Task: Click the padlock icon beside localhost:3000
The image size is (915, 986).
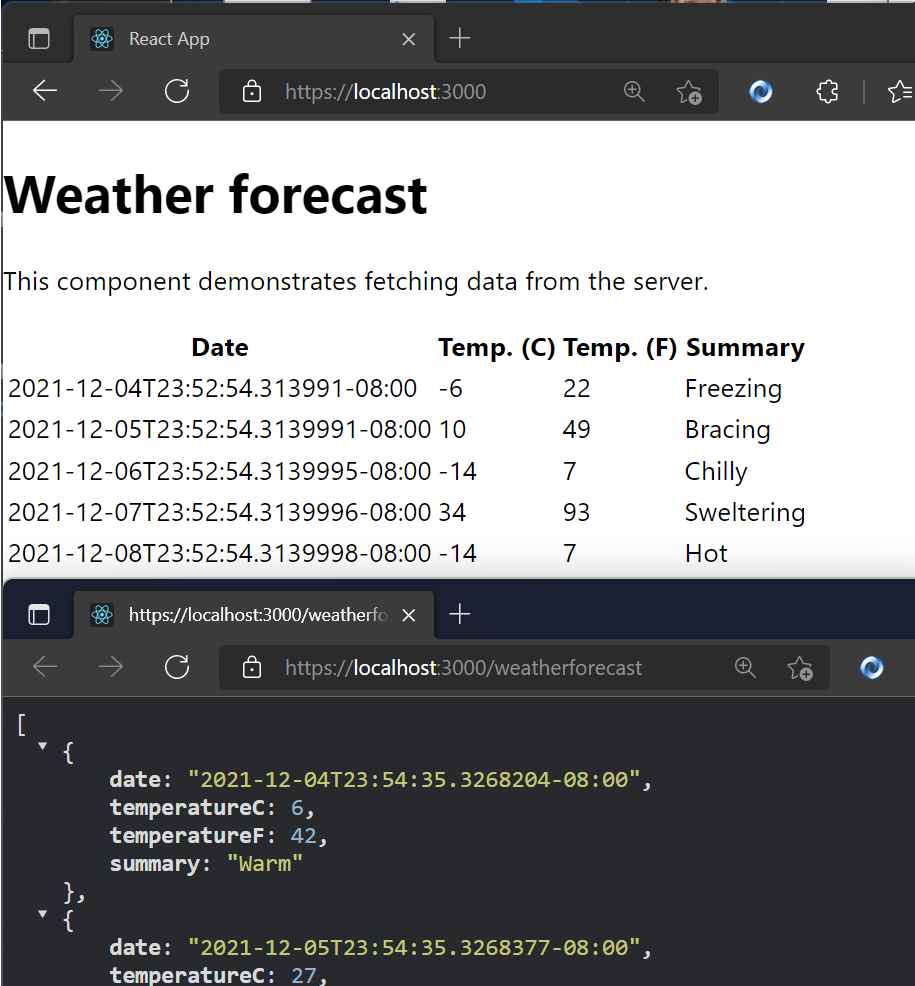Action: [251, 91]
